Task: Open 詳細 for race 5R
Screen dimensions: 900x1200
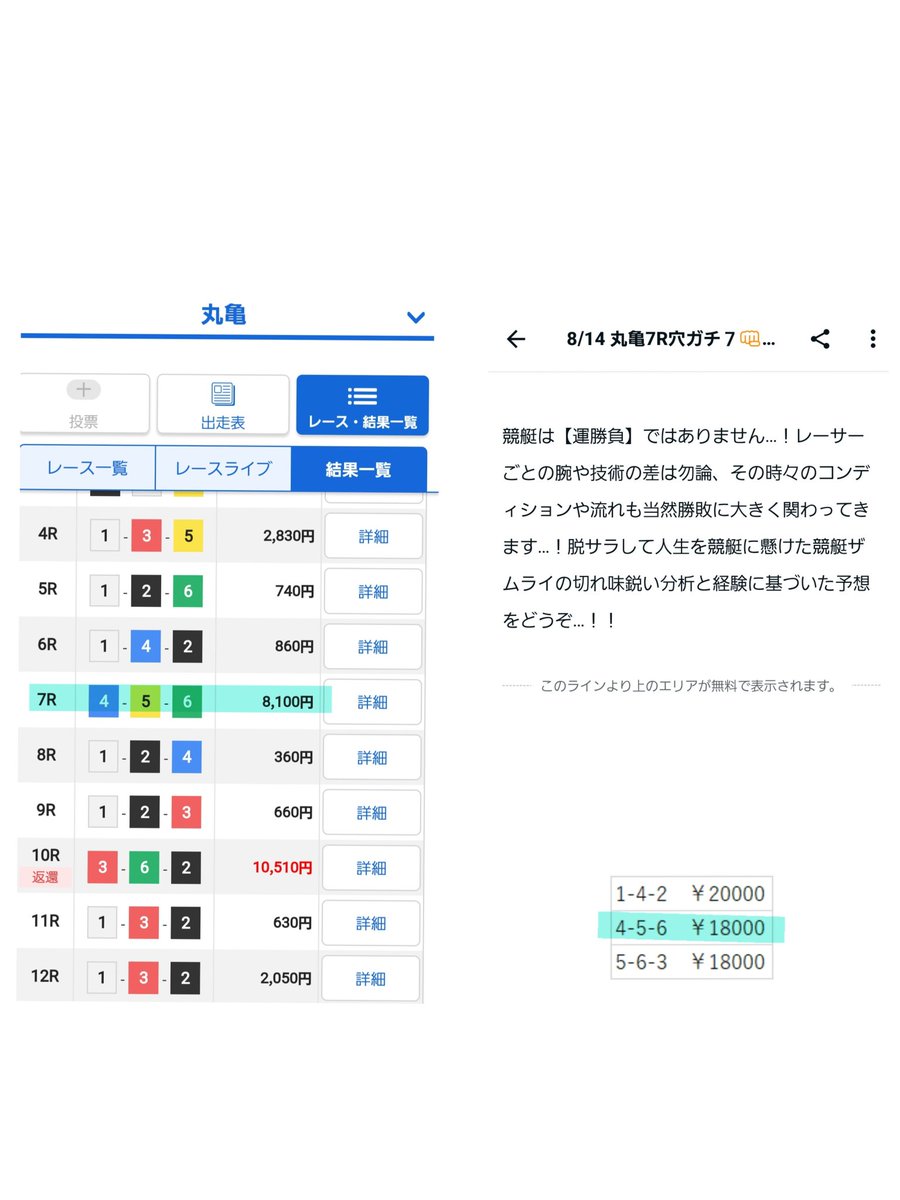Action: click(x=373, y=592)
